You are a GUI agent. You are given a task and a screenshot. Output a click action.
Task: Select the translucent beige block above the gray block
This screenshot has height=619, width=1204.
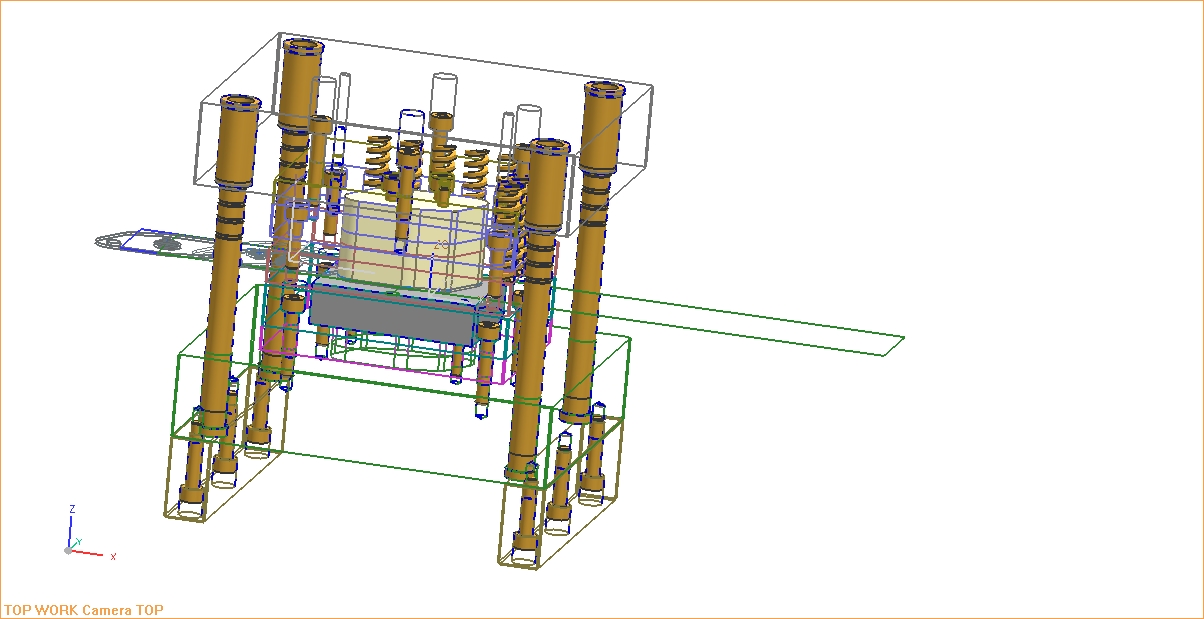[412, 241]
